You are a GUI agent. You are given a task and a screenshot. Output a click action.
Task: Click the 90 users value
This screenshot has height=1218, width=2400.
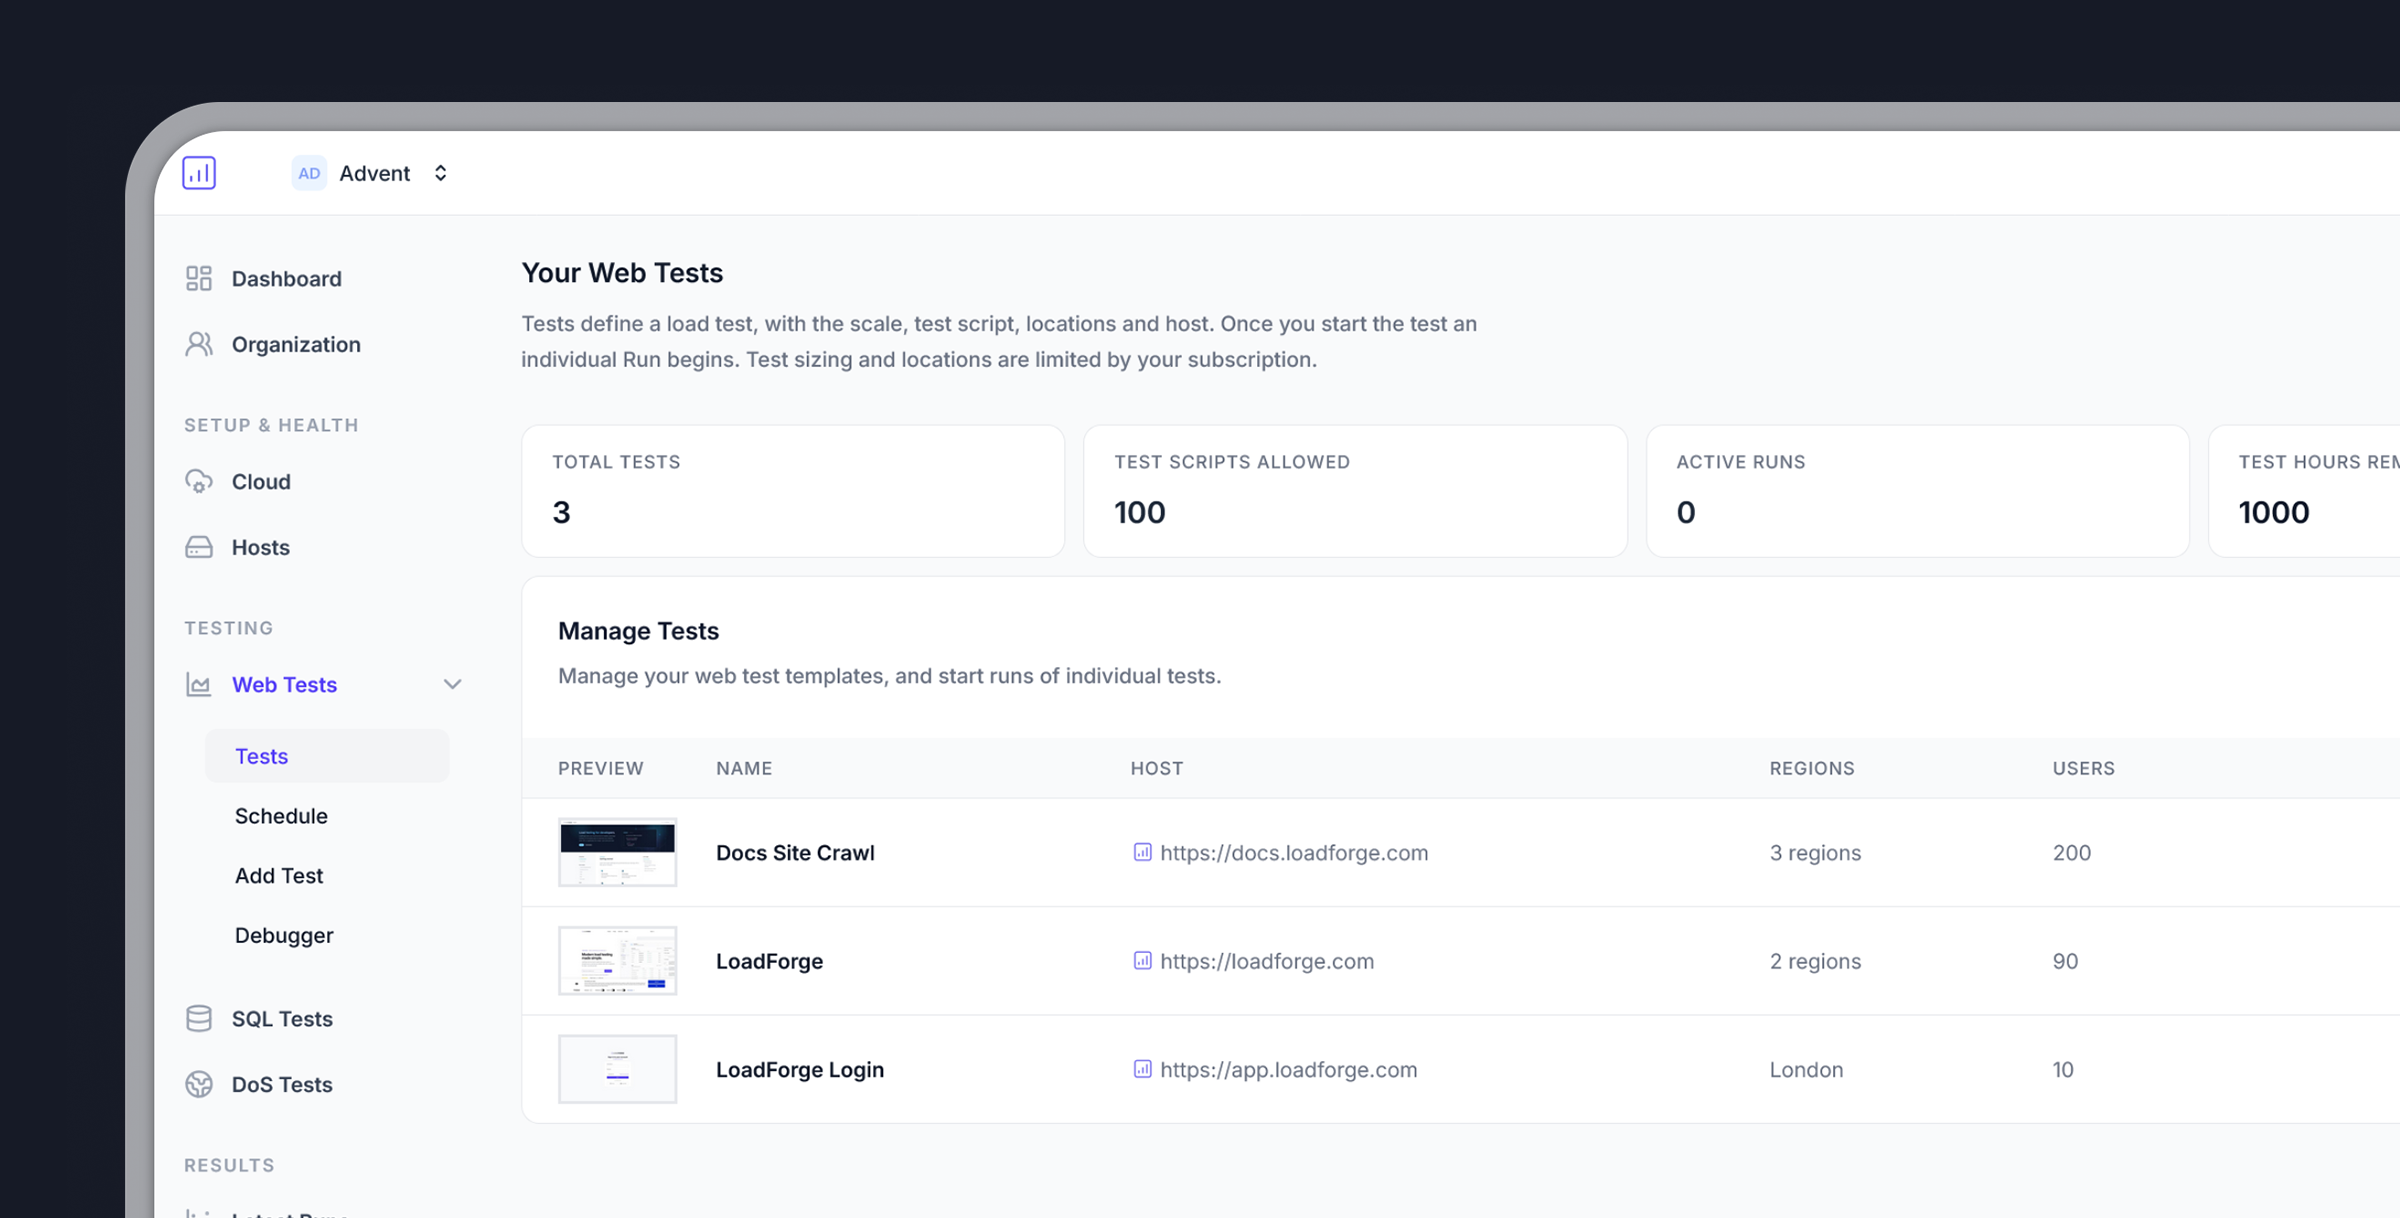pyautogui.click(x=2066, y=961)
